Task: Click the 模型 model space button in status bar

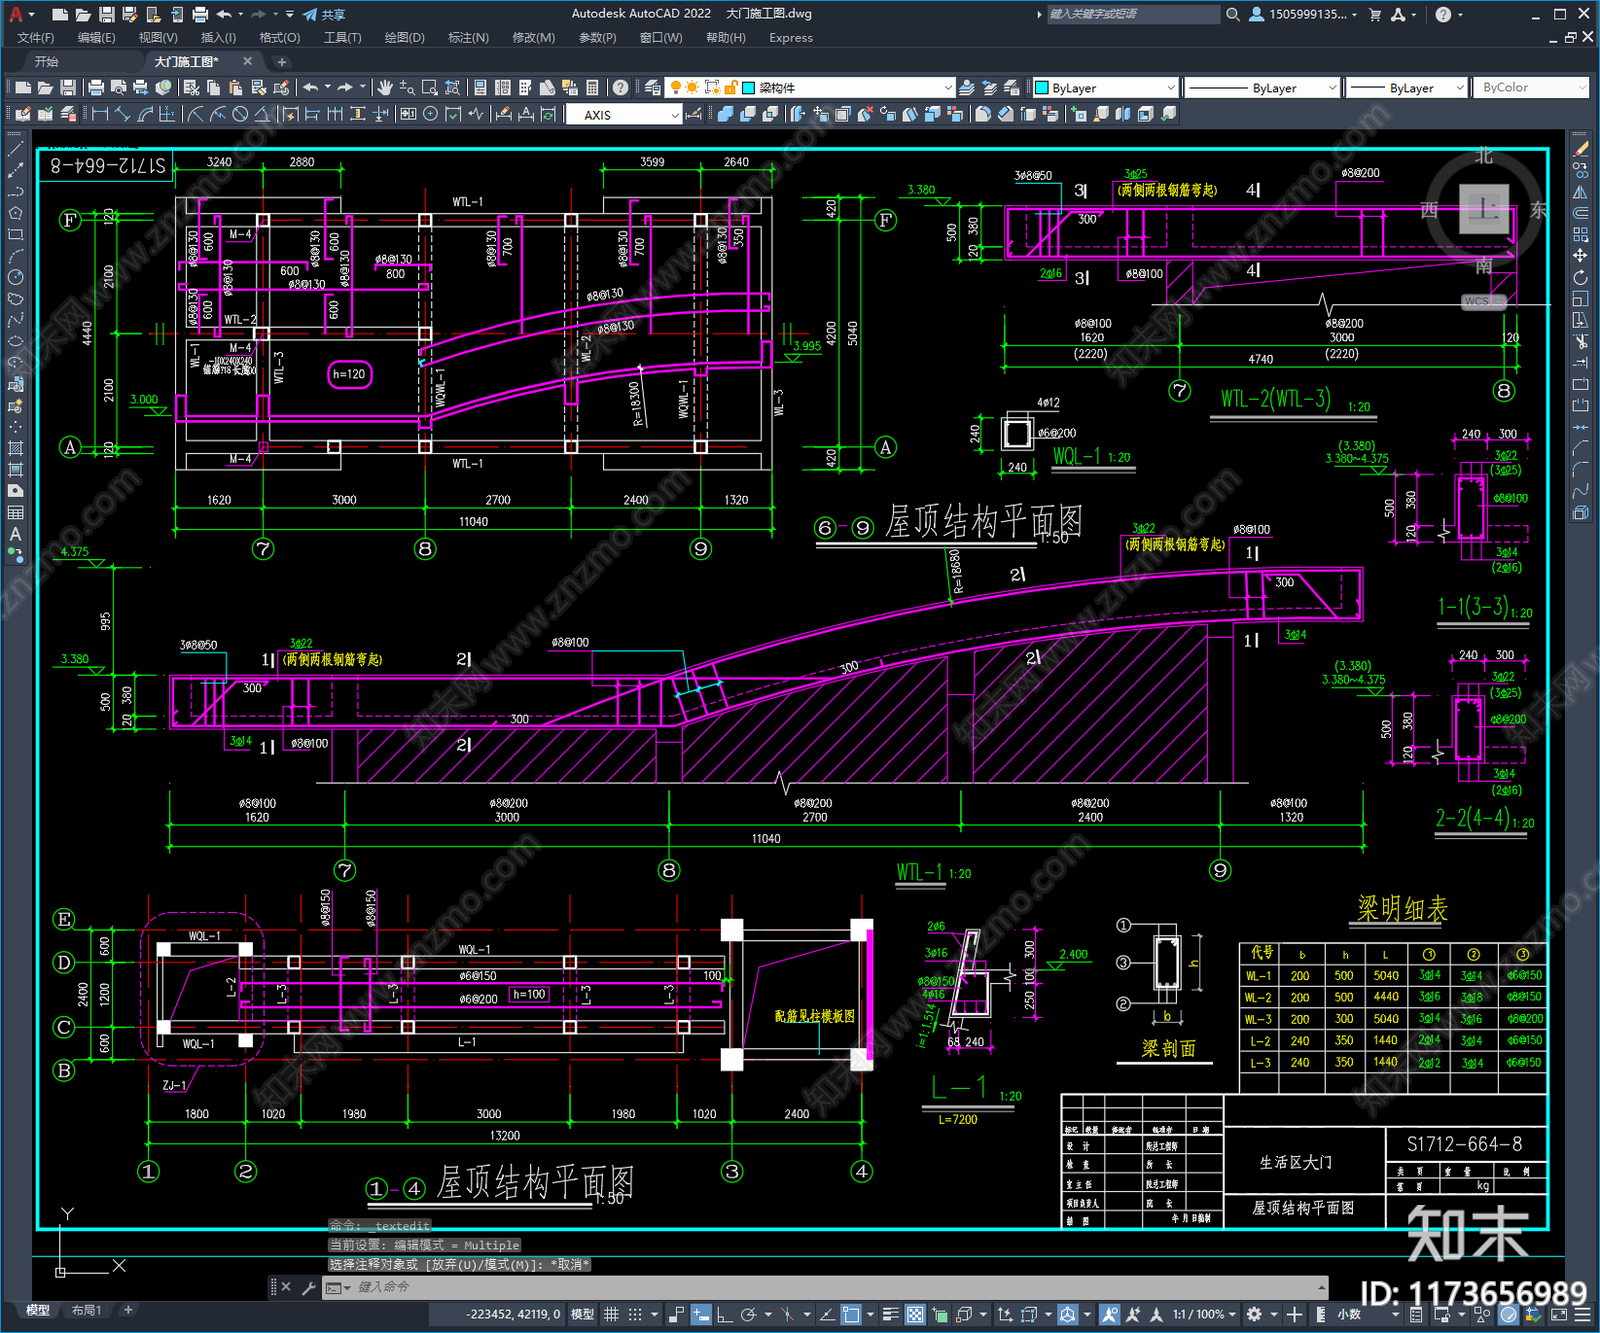Action: [x=582, y=1314]
